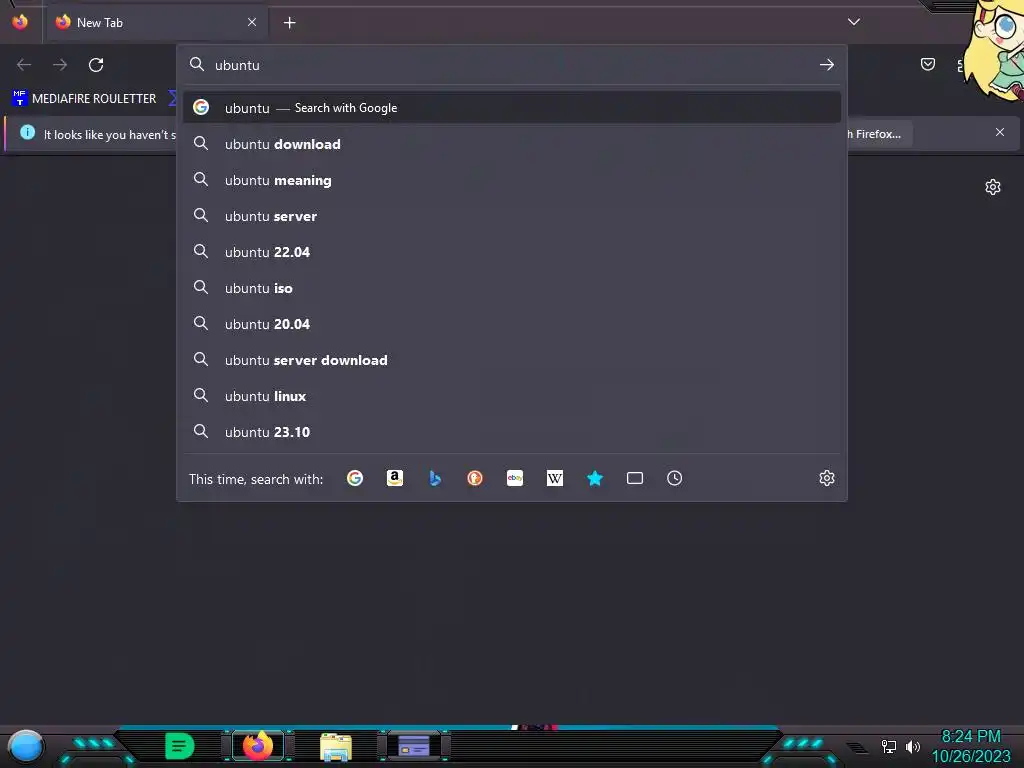Choose the ubuntu meaning suggestion
Viewport: 1024px width, 768px height.
pyautogui.click(x=512, y=180)
